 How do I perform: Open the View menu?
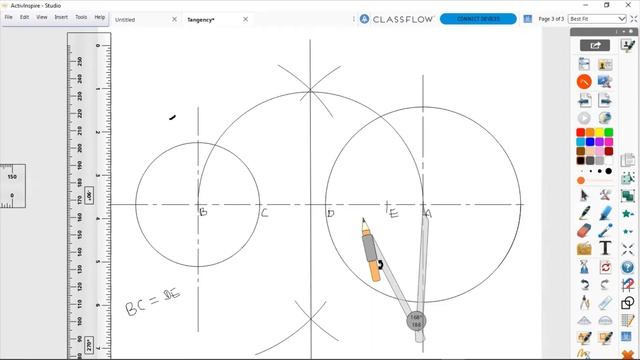pyautogui.click(x=42, y=17)
